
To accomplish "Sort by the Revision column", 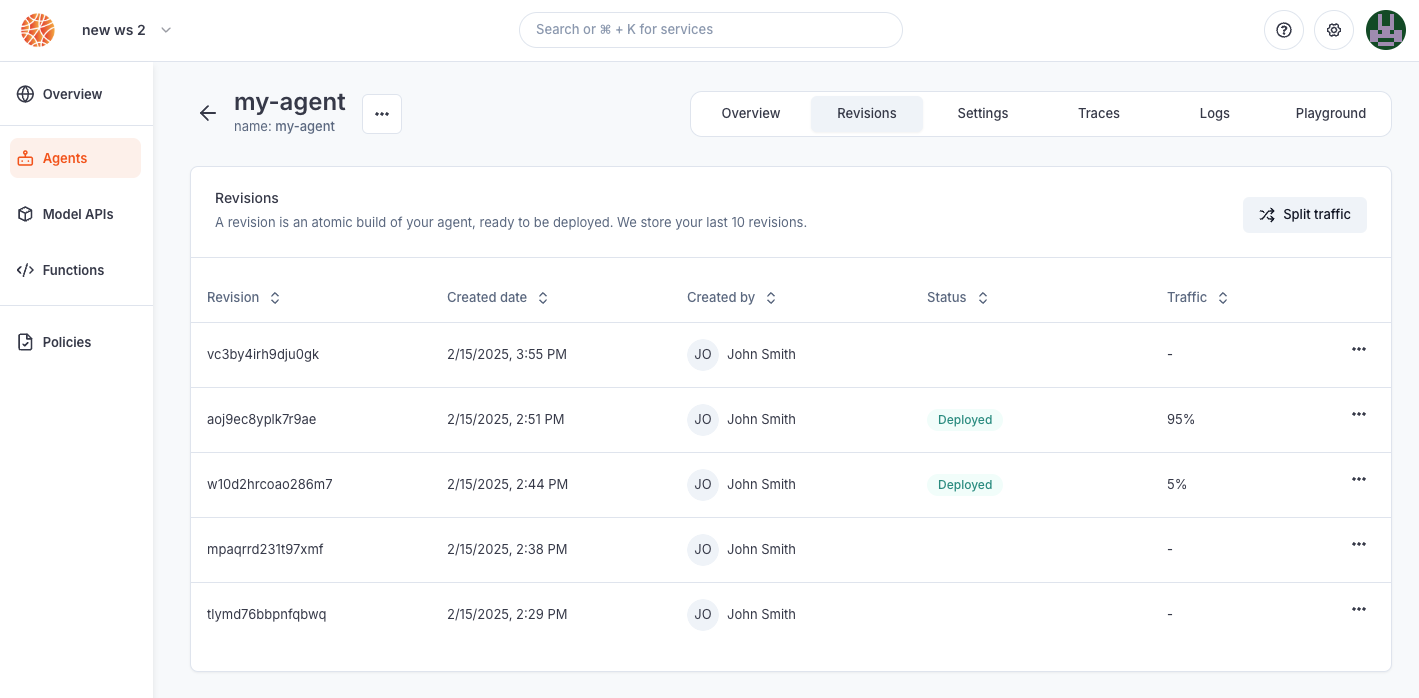I will coord(244,297).
